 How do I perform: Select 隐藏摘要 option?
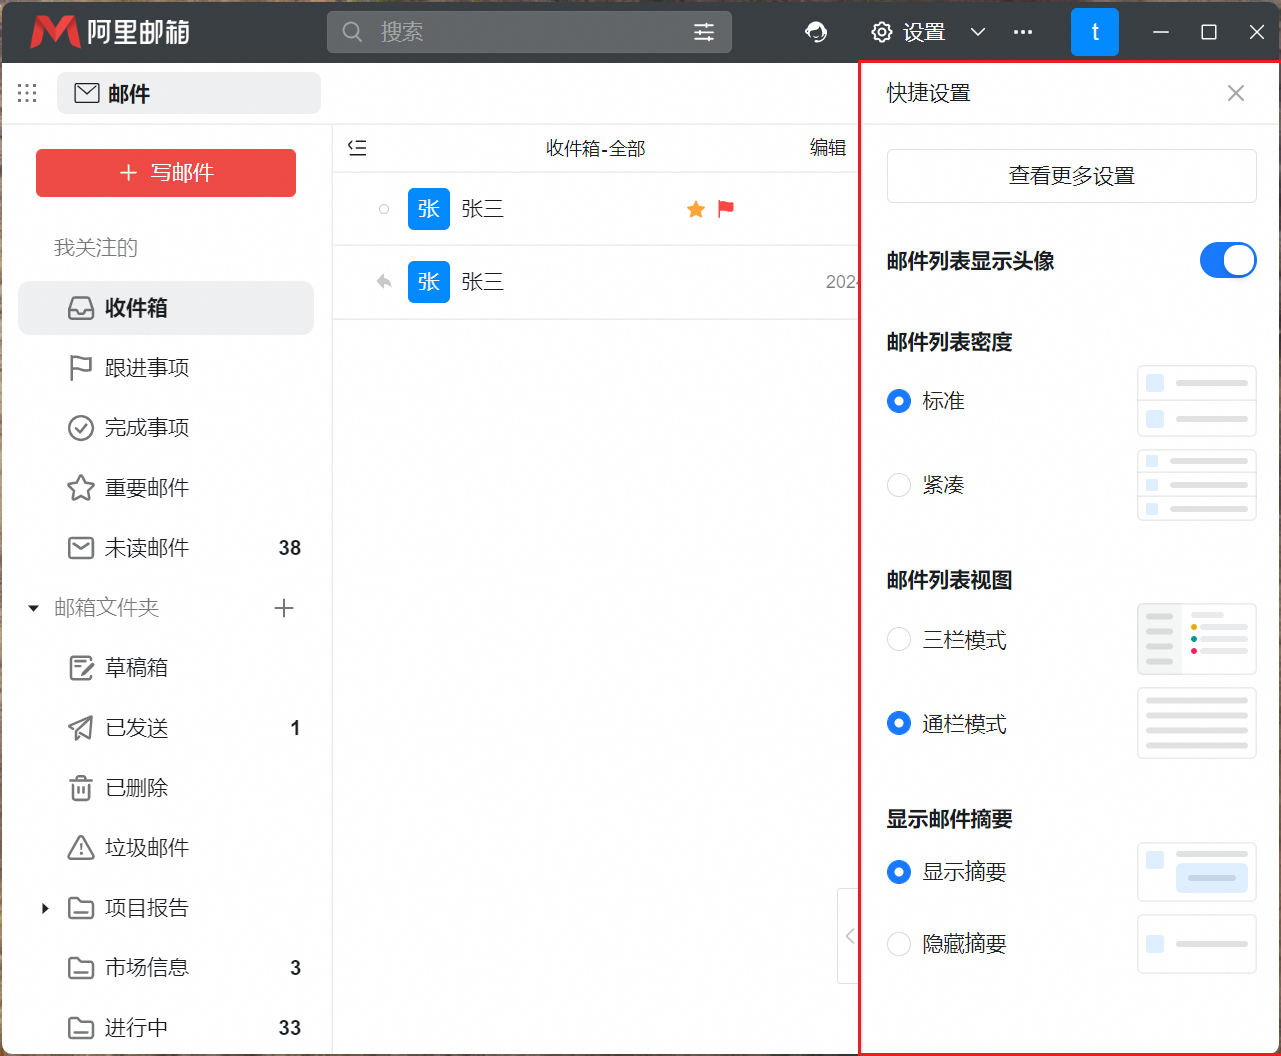(x=899, y=943)
